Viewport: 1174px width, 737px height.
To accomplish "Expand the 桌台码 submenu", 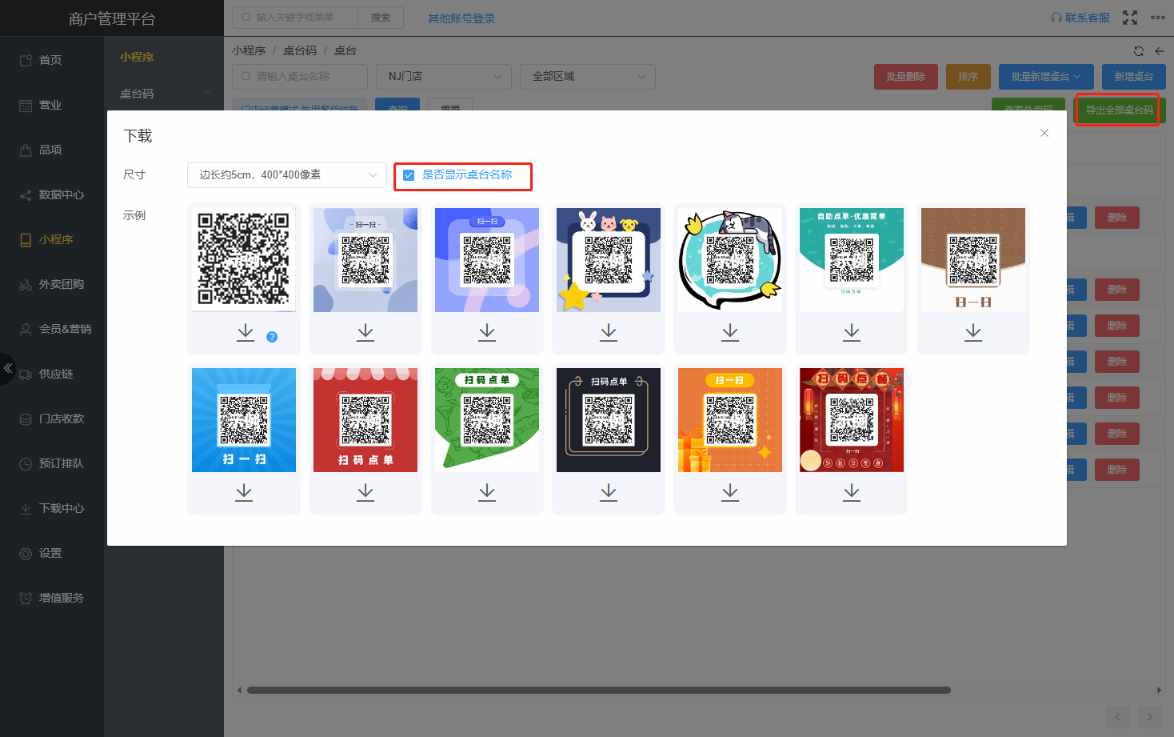I will [x=164, y=94].
